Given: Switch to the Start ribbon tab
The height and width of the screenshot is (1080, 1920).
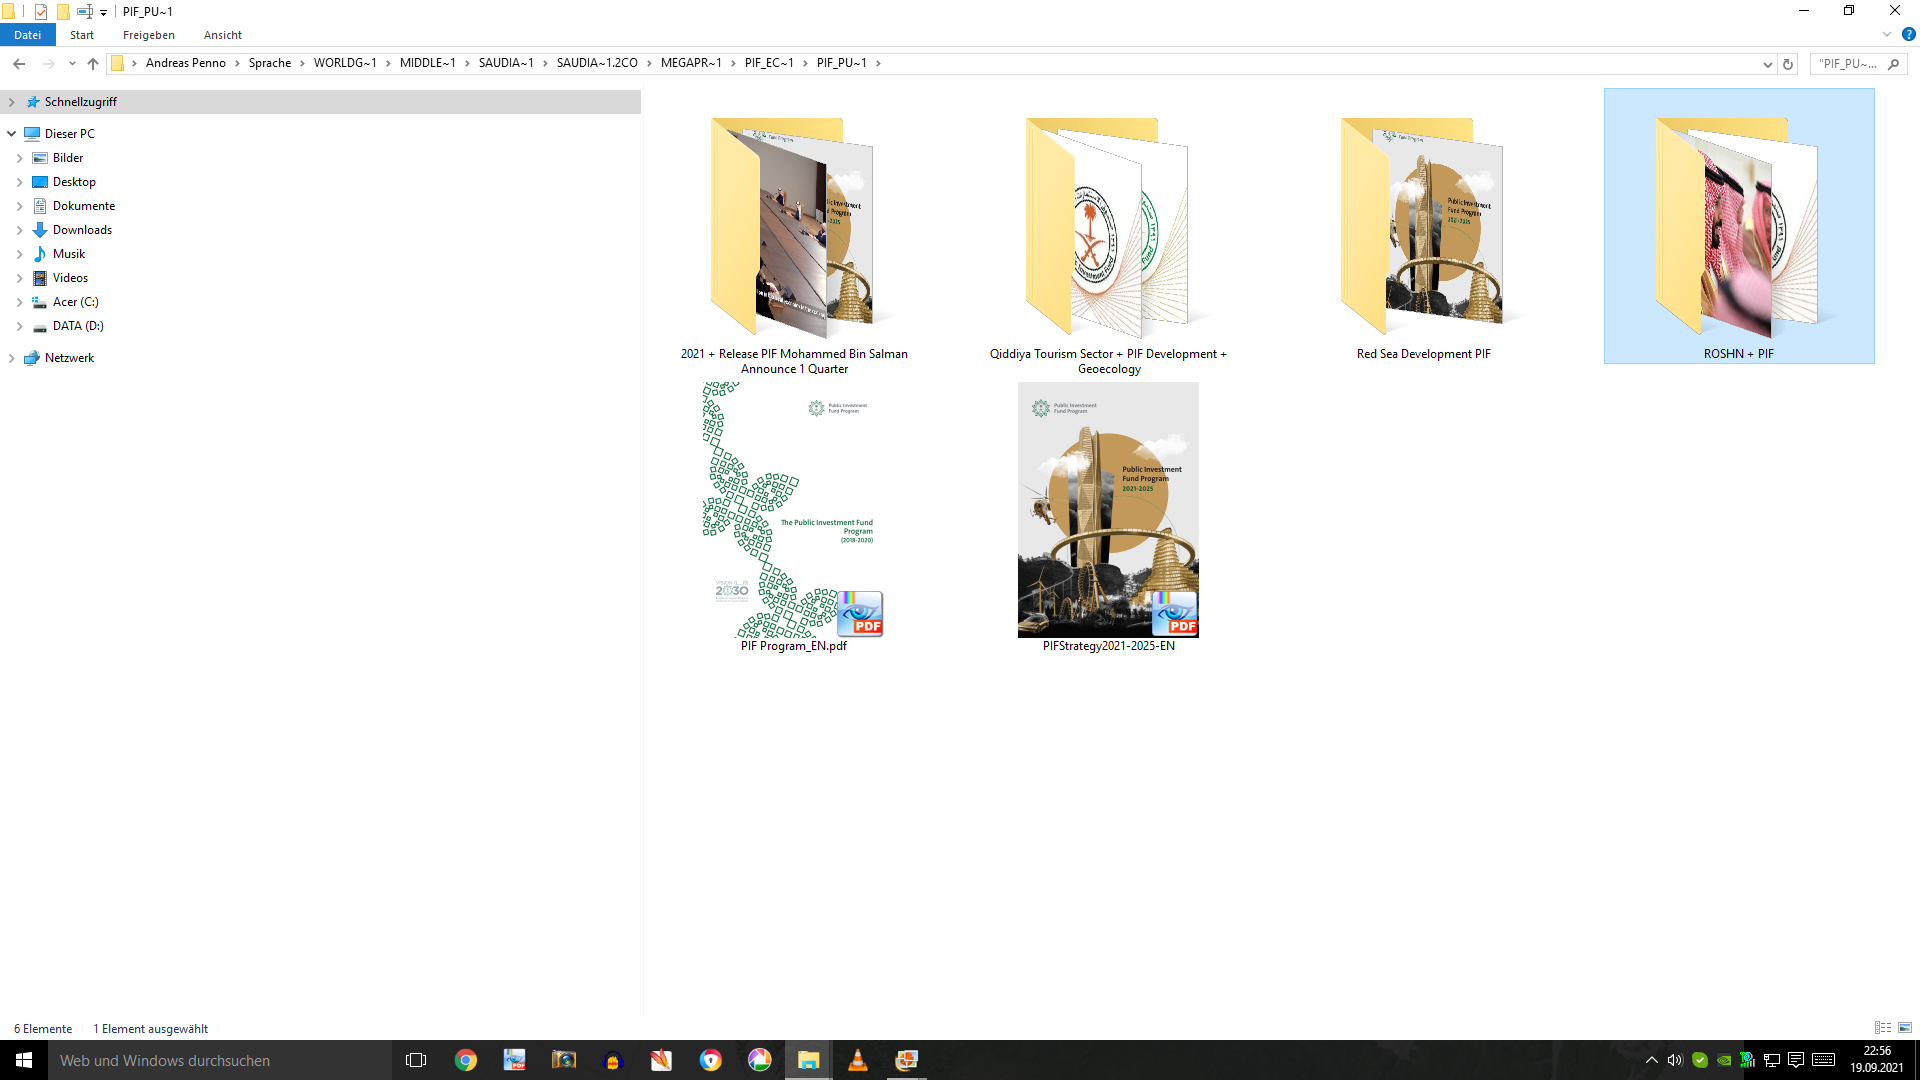Looking at the screenshot, I should 82,35.
